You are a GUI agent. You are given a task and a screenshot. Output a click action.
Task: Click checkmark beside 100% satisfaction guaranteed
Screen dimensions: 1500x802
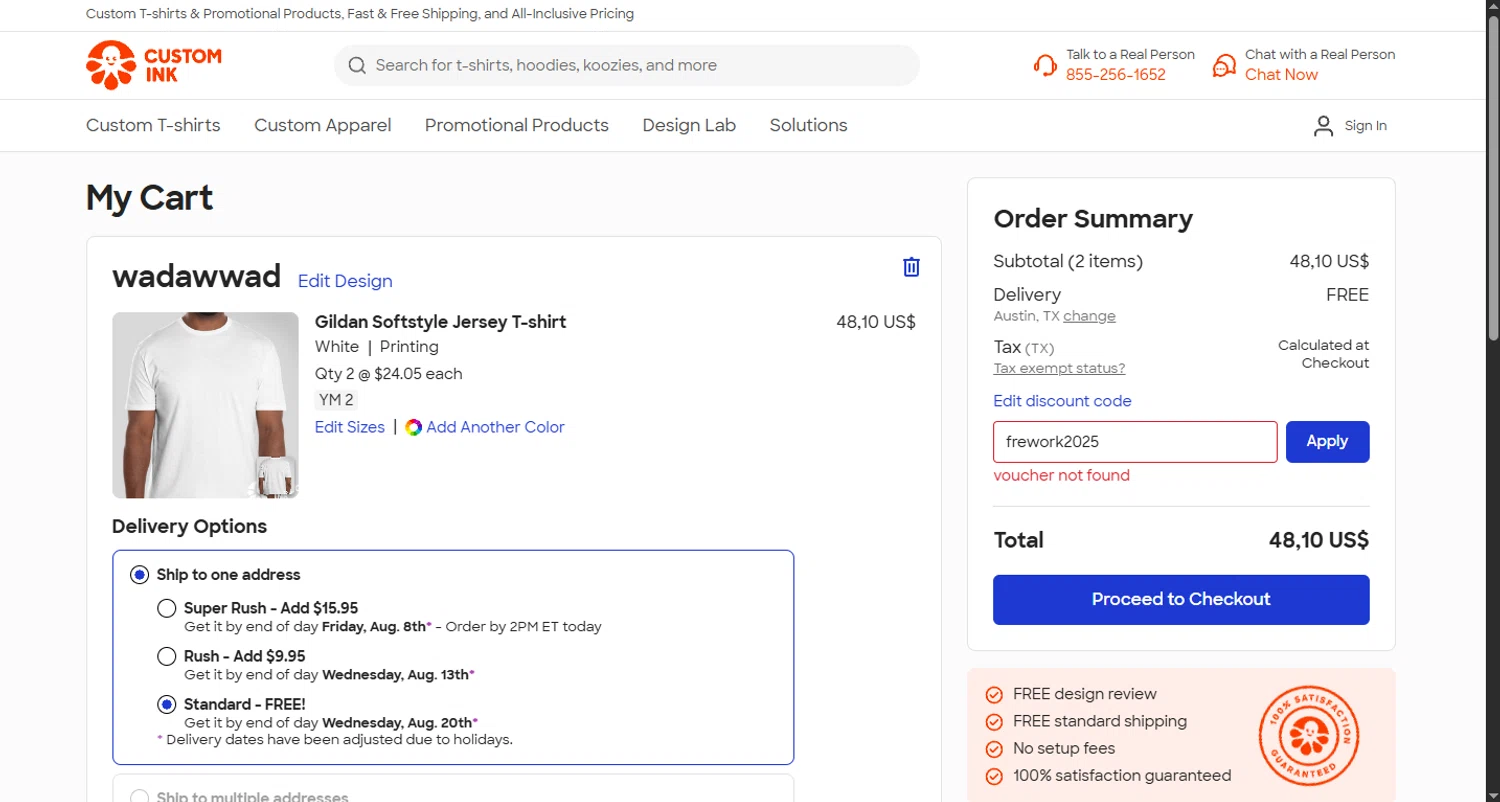pos(994,776)
